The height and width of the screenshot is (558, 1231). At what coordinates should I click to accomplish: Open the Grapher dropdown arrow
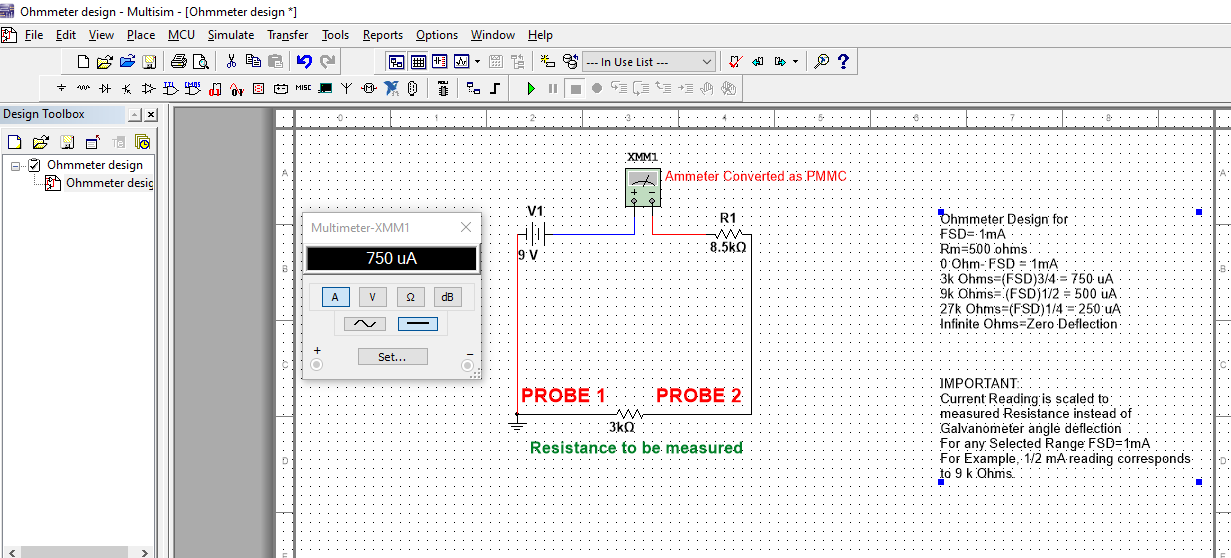click(478, 62)
